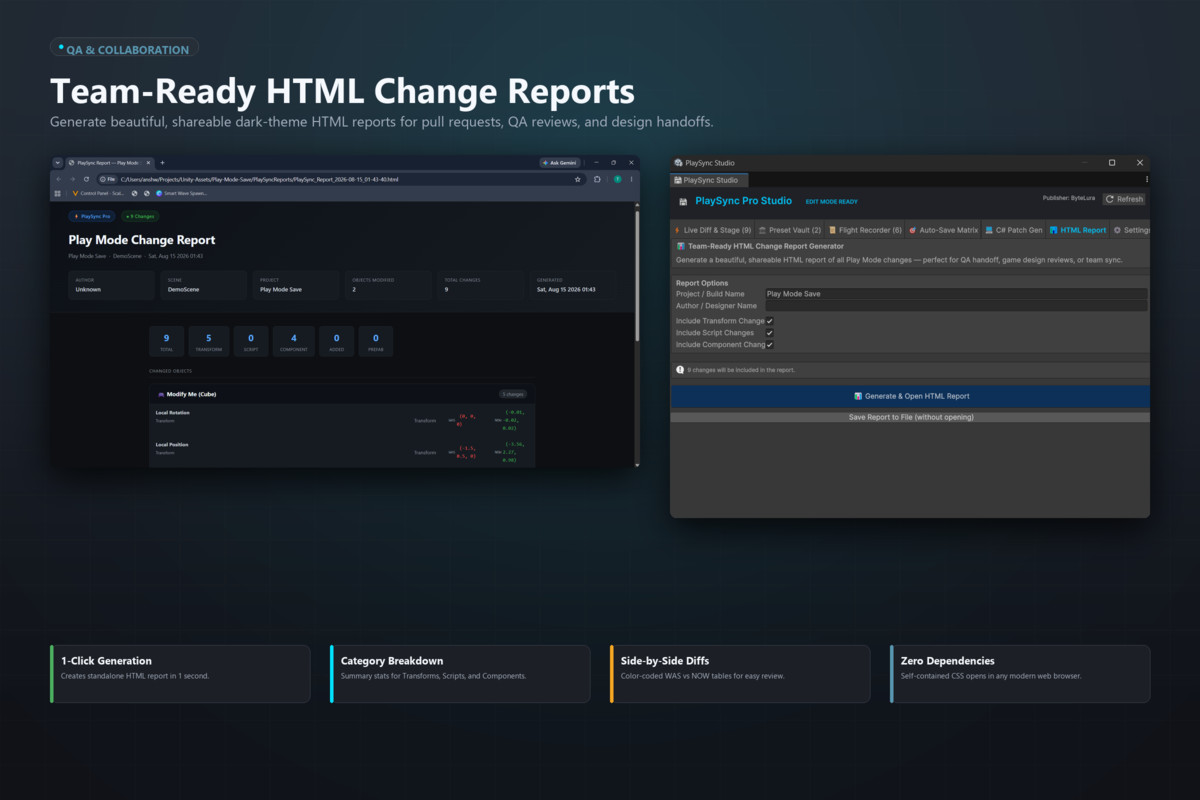The height and width of the screenshot is (800, 1200).
Task: Click the Objects Modified card
Action: [x=389, y=285]
